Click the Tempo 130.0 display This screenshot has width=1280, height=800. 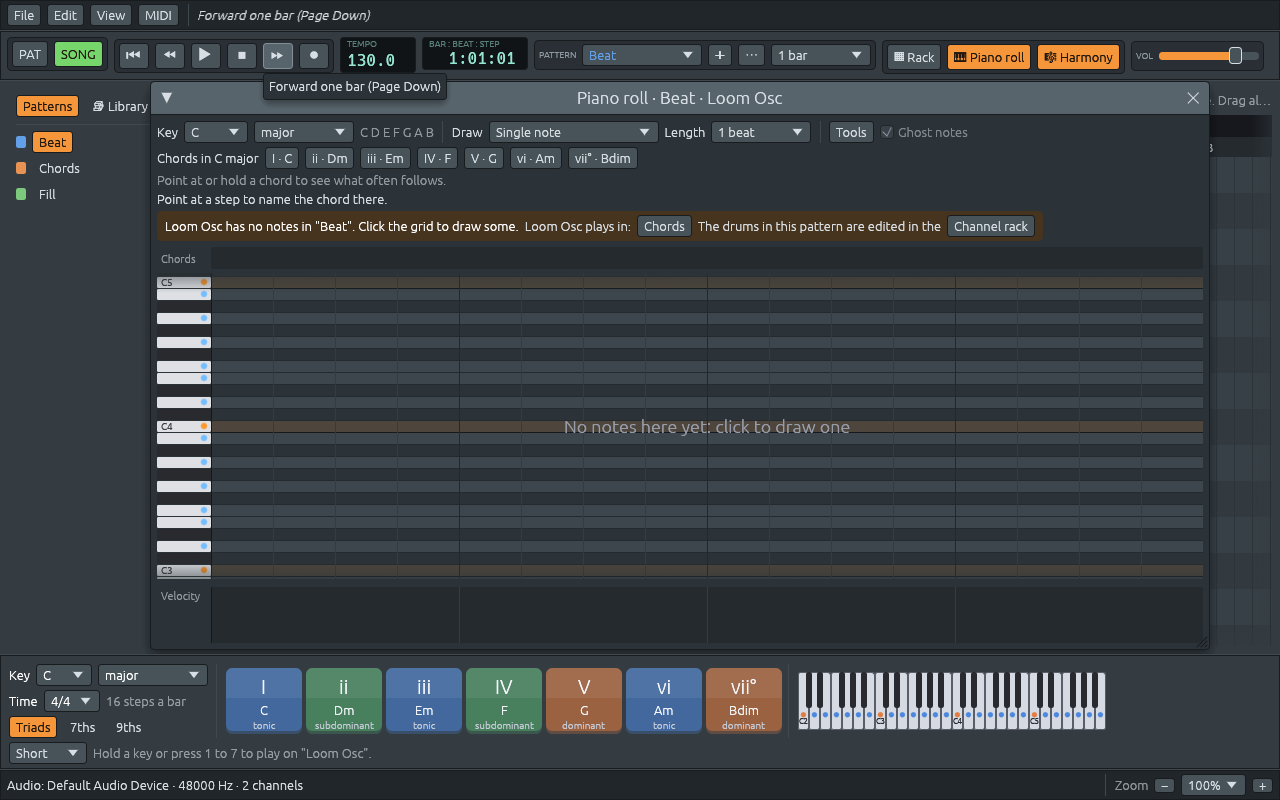(378, 55)
